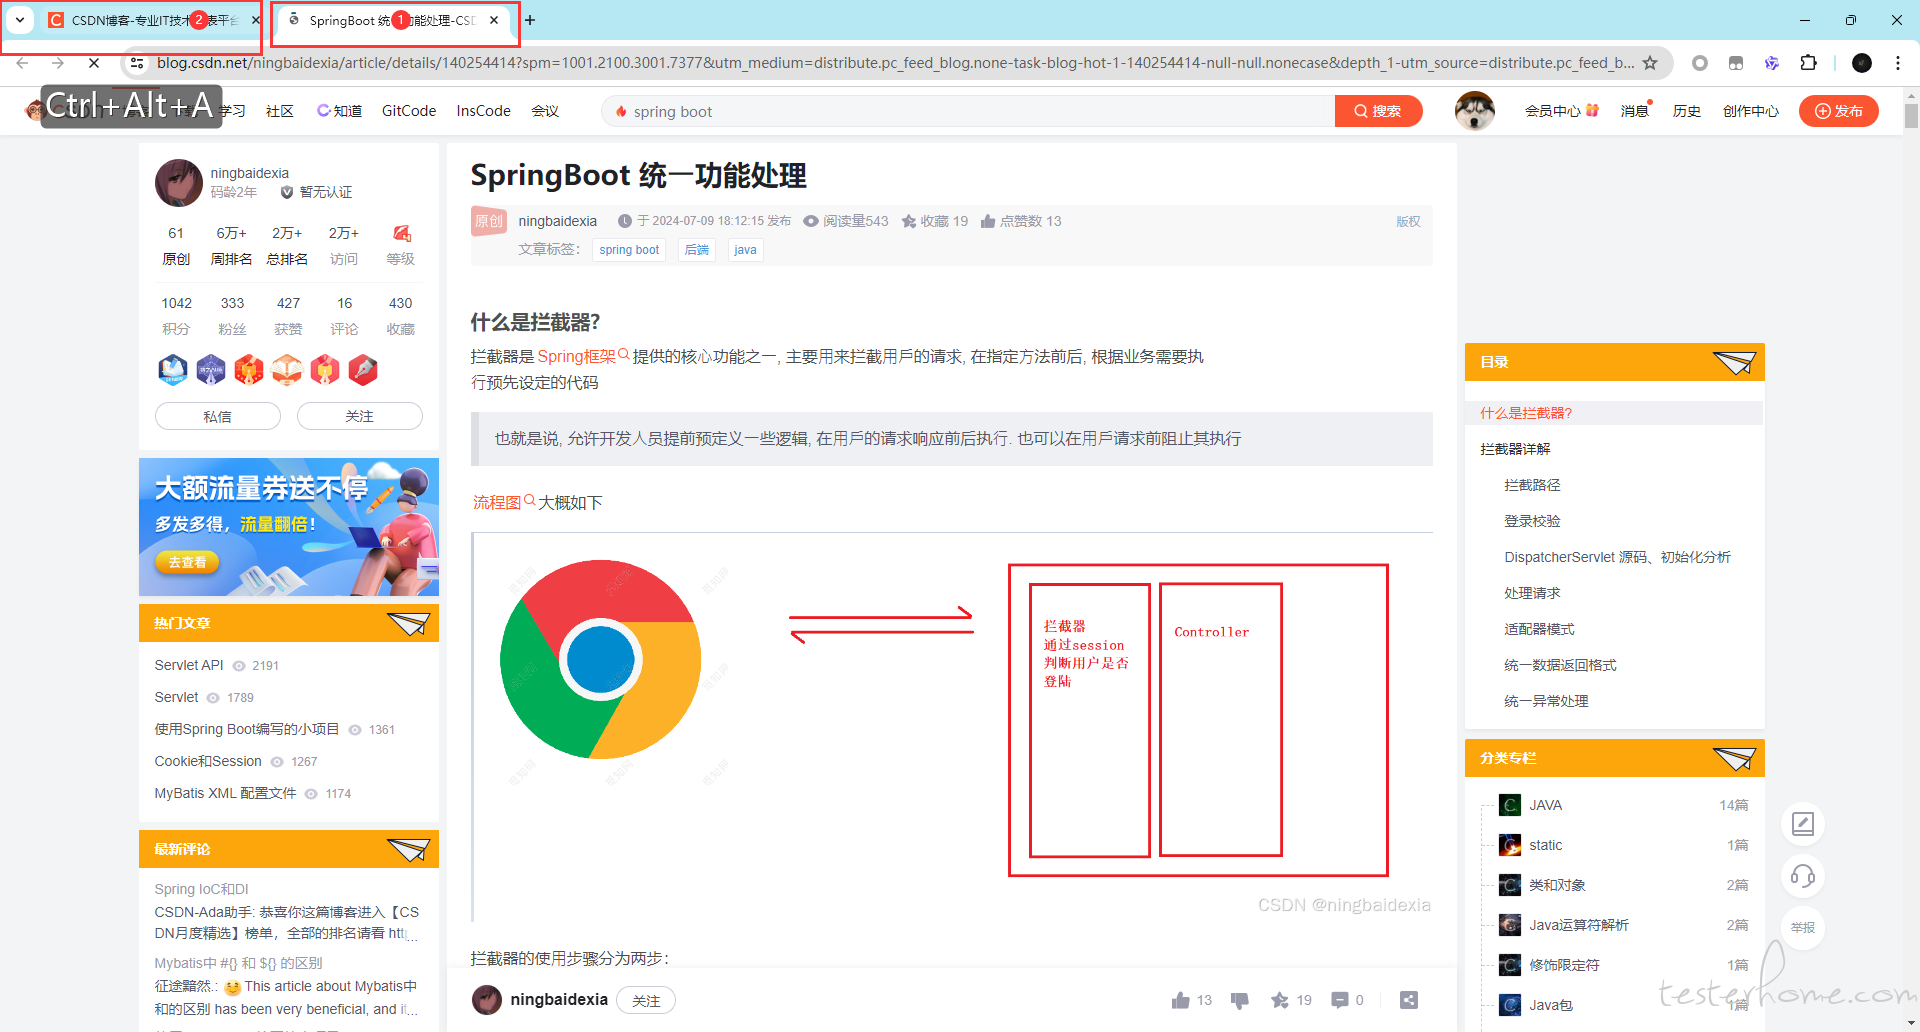
Task: Jump to 什么是拦截器? in the table of contents
Action: 1526,413
